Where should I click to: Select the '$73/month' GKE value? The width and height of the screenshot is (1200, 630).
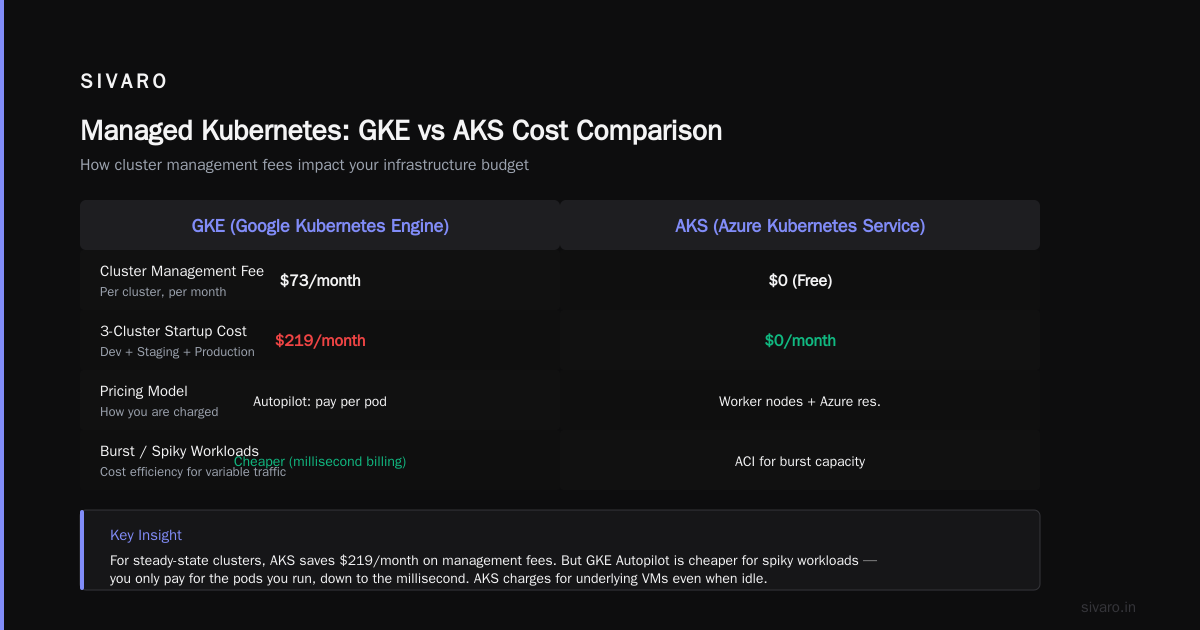(320, 281)
